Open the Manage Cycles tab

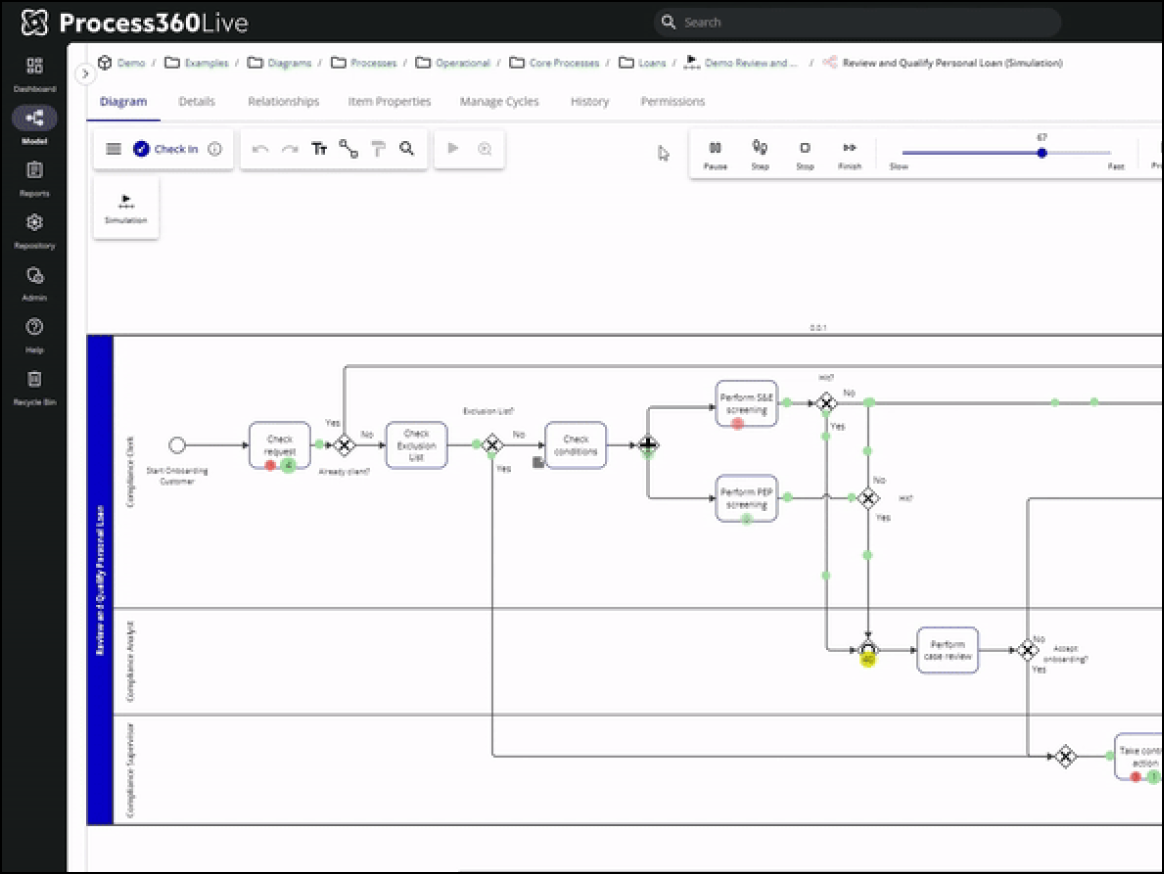click(x=499, y=101)
